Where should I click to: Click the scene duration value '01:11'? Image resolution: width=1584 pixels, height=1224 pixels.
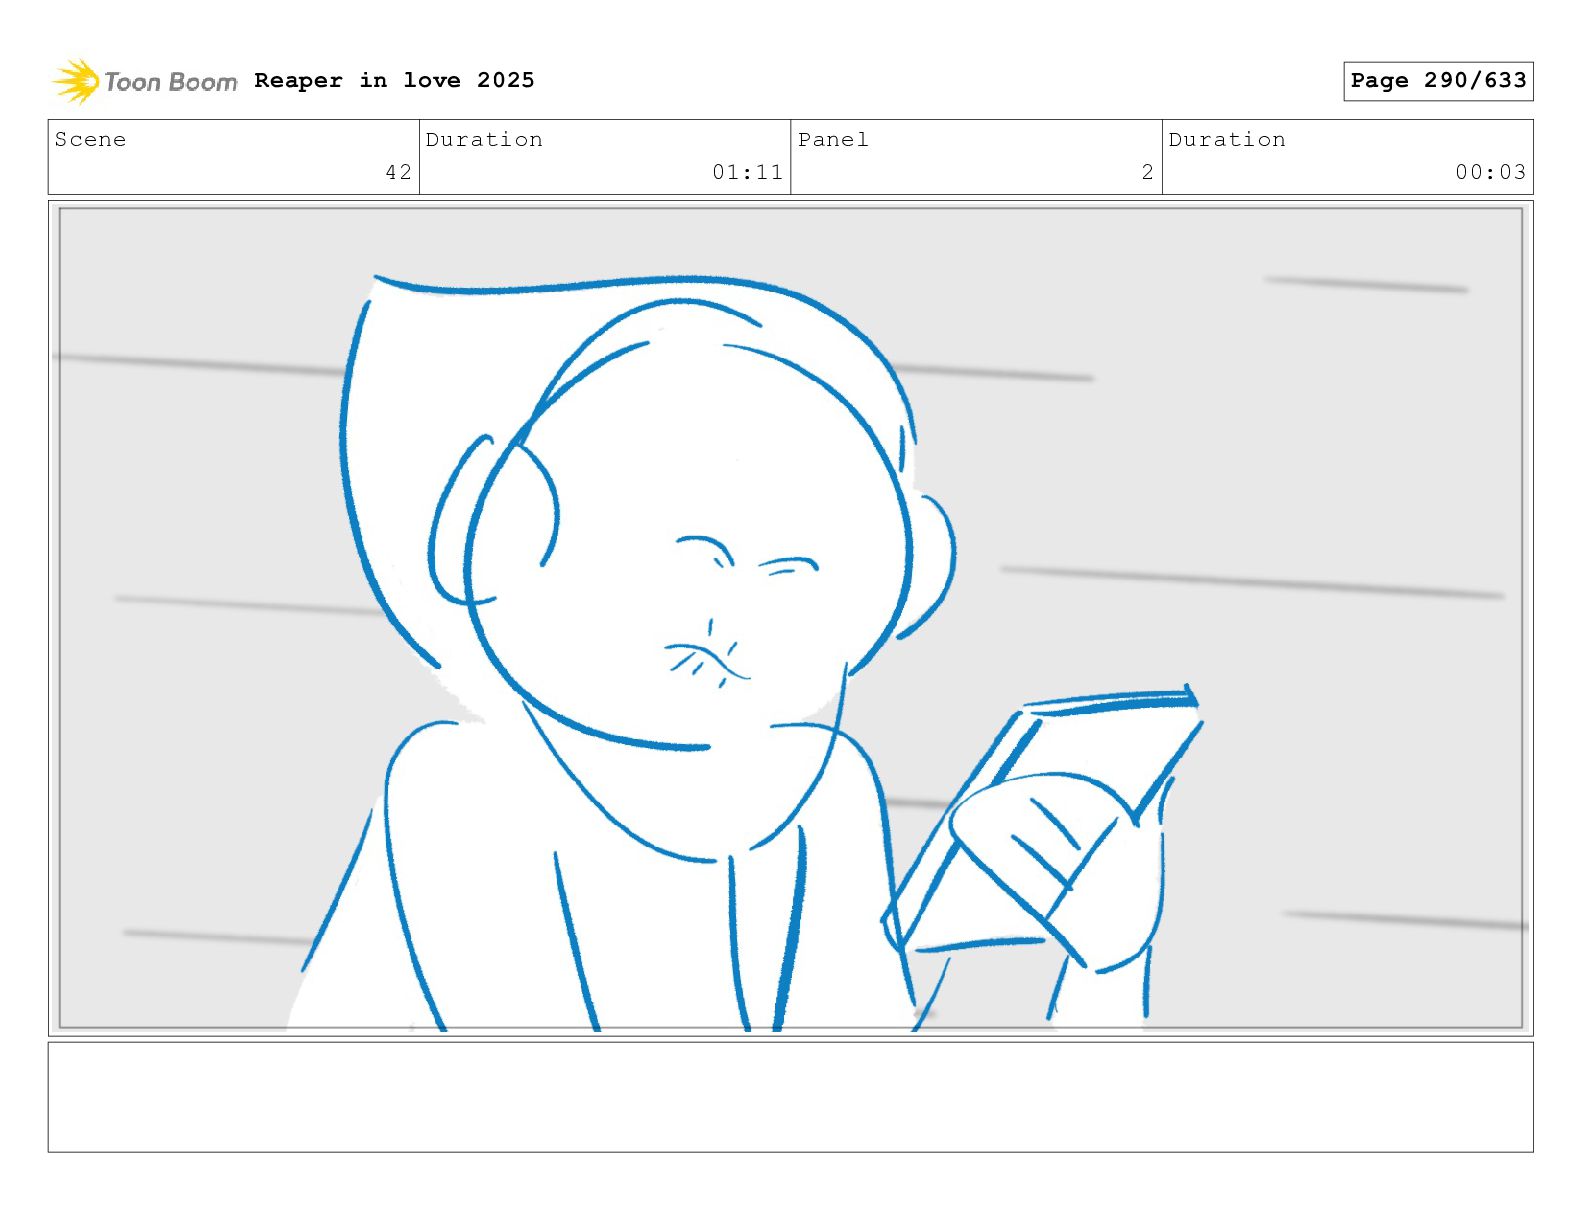coord(747,172)
